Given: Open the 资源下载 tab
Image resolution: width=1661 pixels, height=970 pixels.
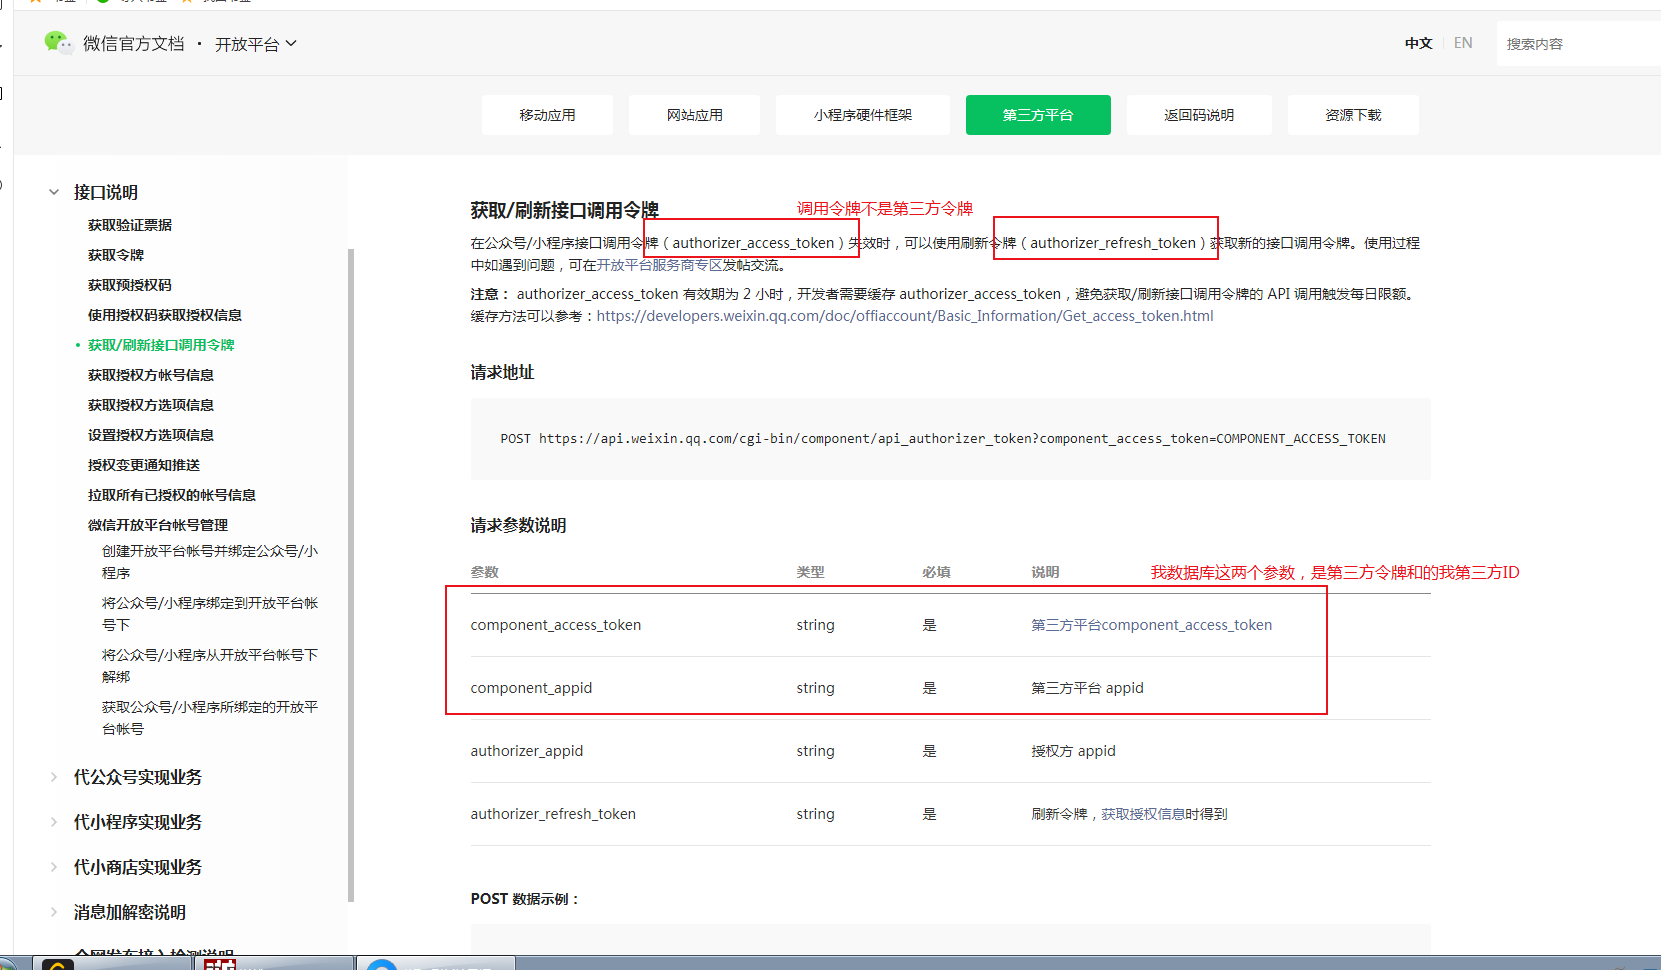Looking at the screenshot, I should pos(1353,115).
